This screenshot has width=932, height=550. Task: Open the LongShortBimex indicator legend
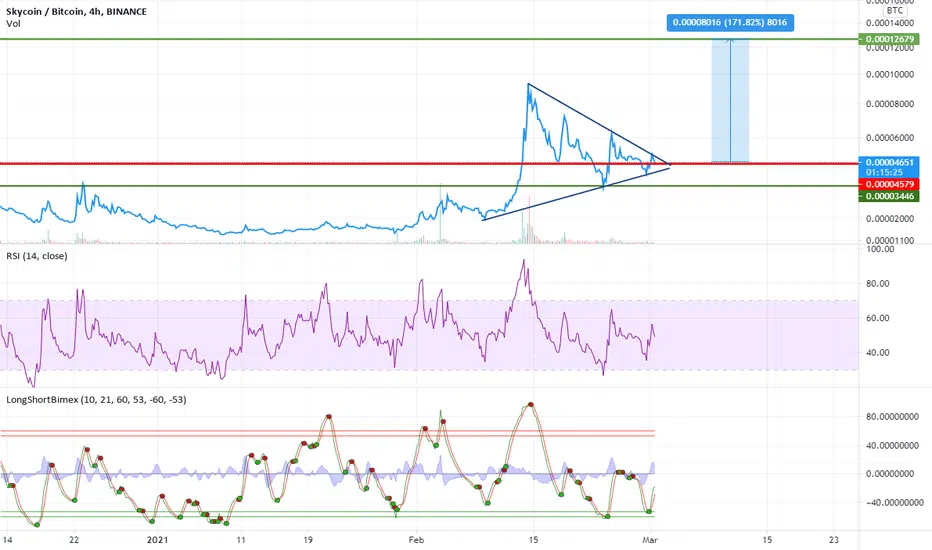[x=96, y=400]
